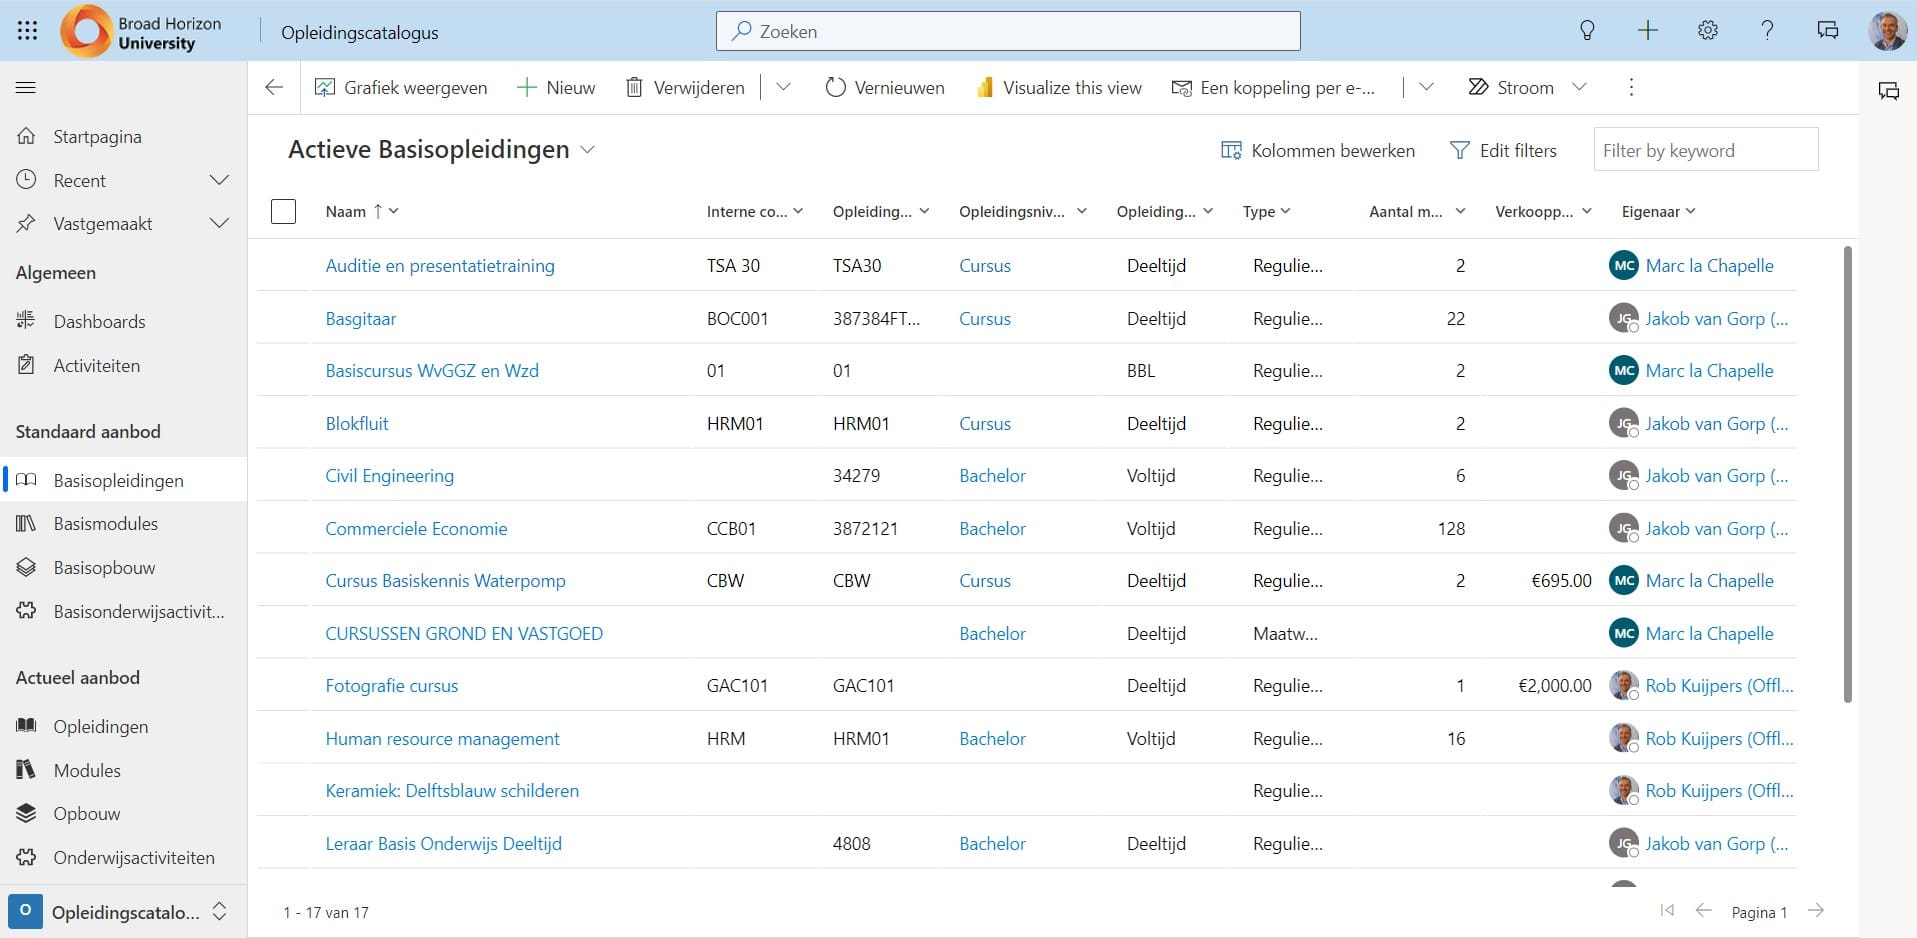Open the lightbulb assistant icon
Screen dimensions: 1917x938
[x=1587, y=31]
